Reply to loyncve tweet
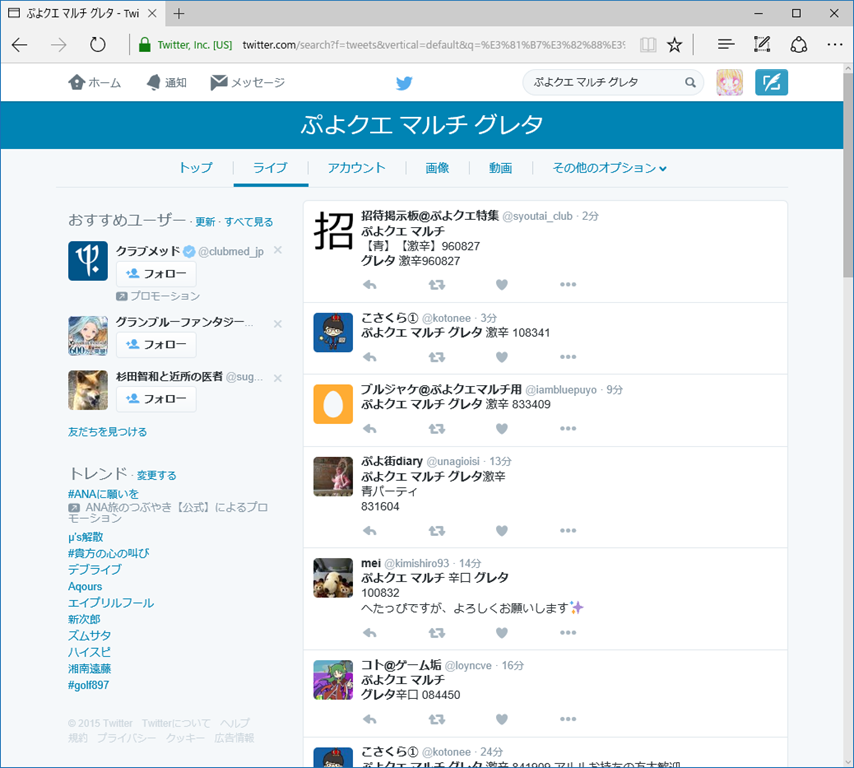Screen dimensions: 854x768 pos(370,719)
